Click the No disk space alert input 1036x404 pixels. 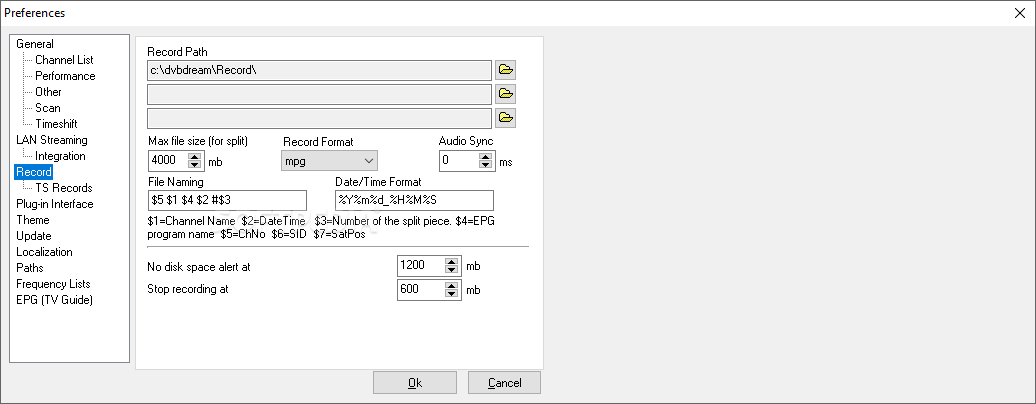point(422,266)
